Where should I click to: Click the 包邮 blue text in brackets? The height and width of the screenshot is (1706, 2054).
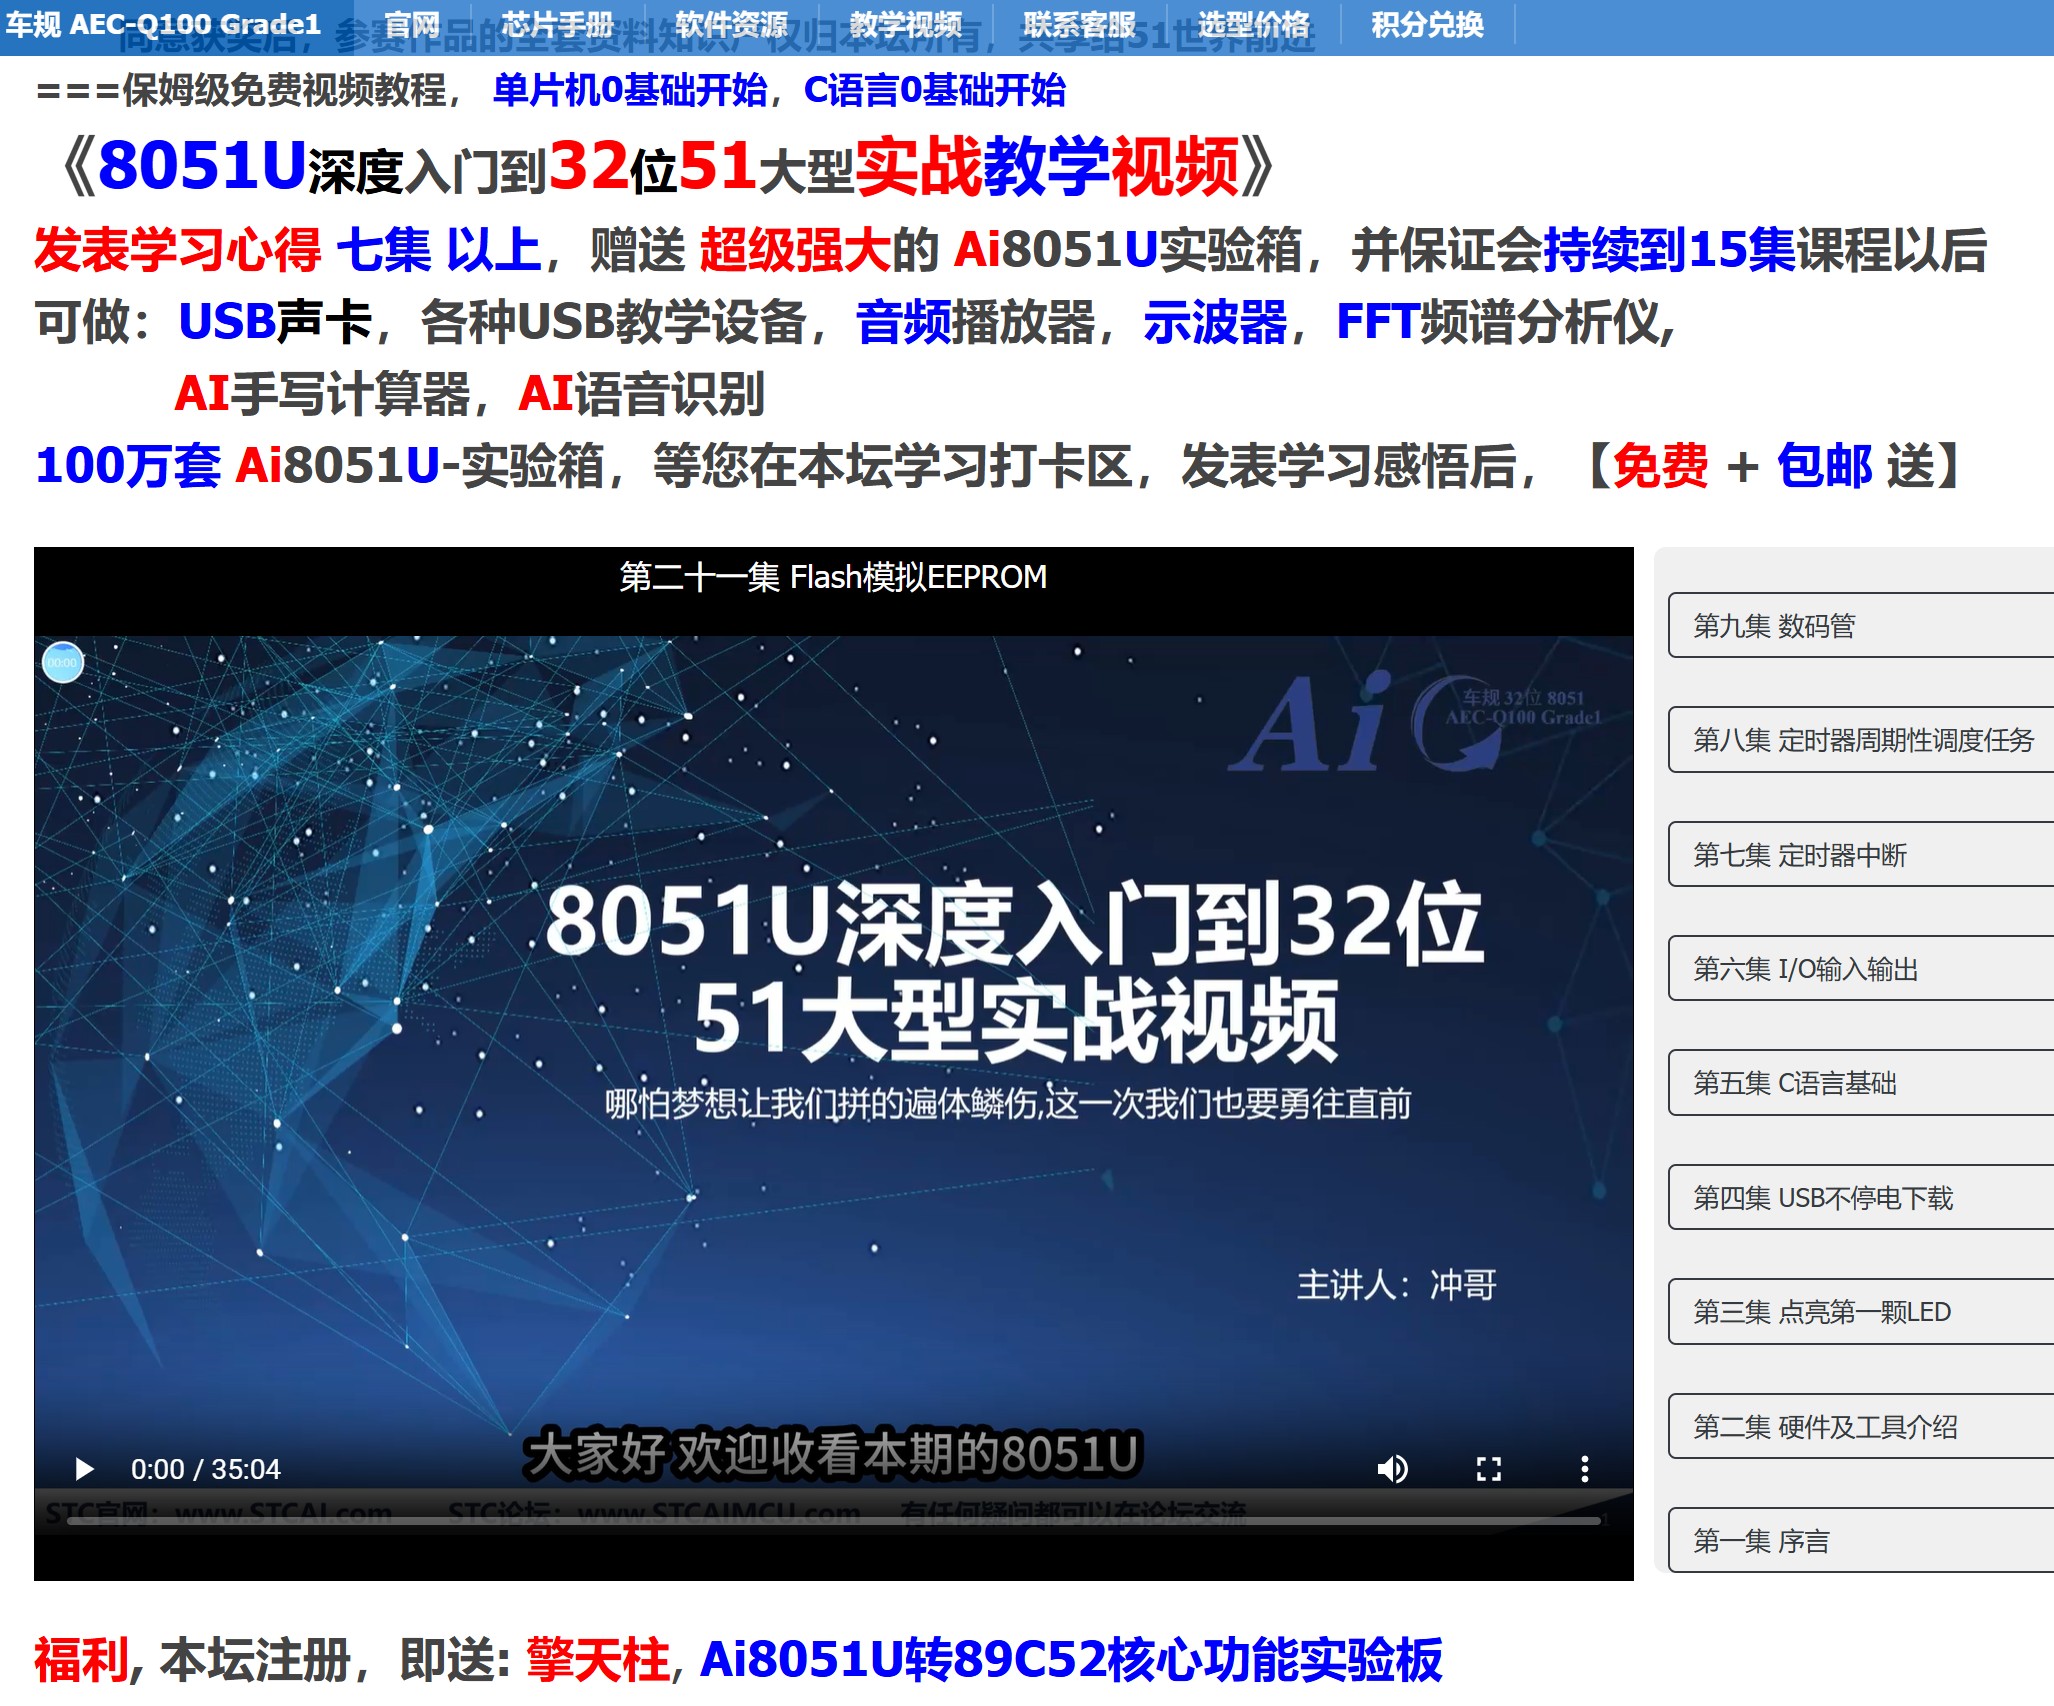(x=1824, y=466)
